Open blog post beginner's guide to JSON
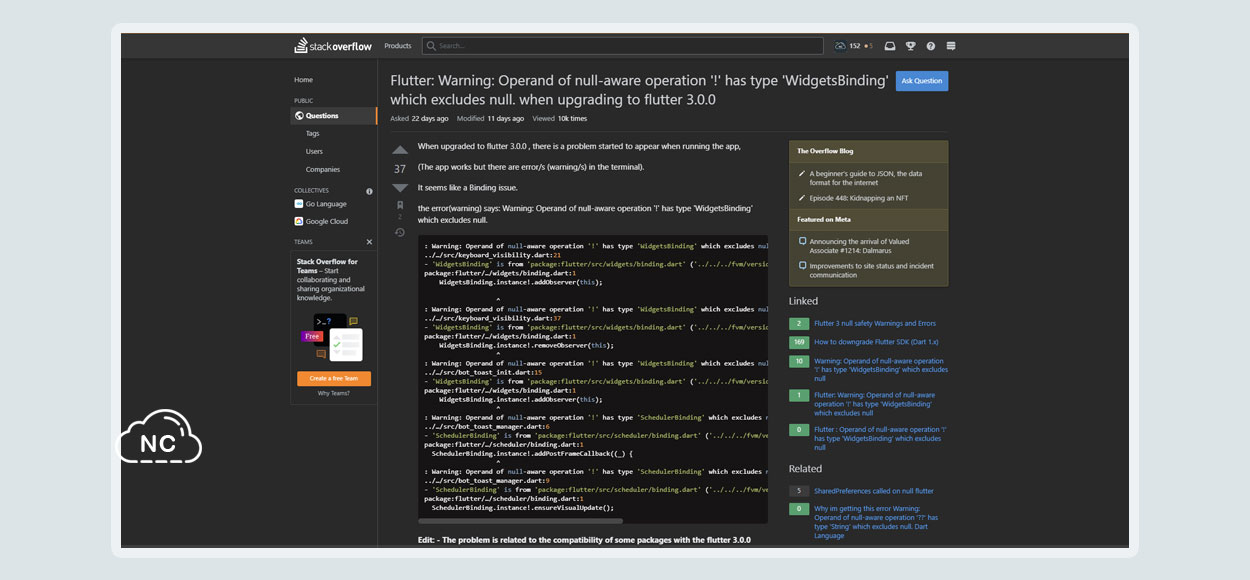Image resolution: width=1250 pixels, height=580 pixels. click(866, 178)
